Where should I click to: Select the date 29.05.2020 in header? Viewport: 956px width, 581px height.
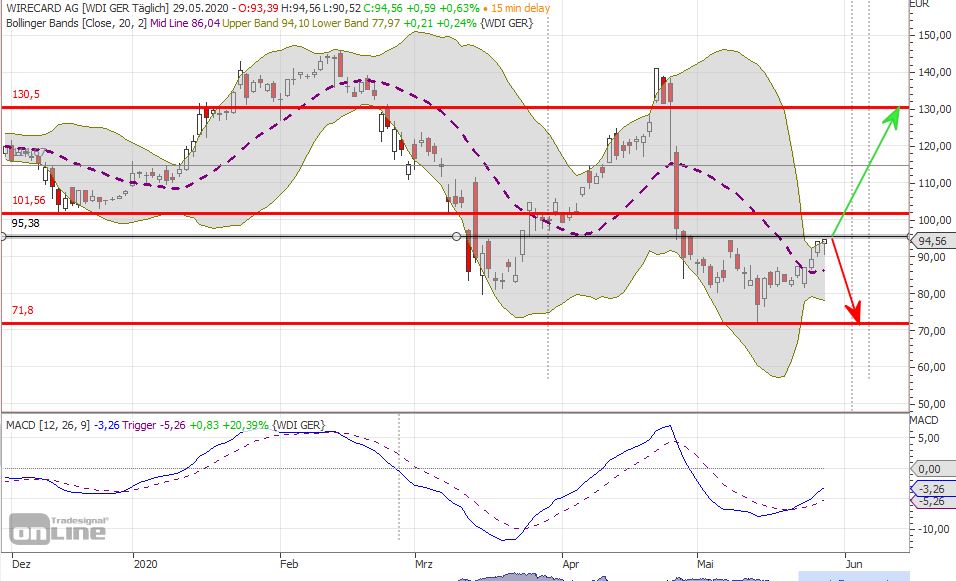click(201, 8)
